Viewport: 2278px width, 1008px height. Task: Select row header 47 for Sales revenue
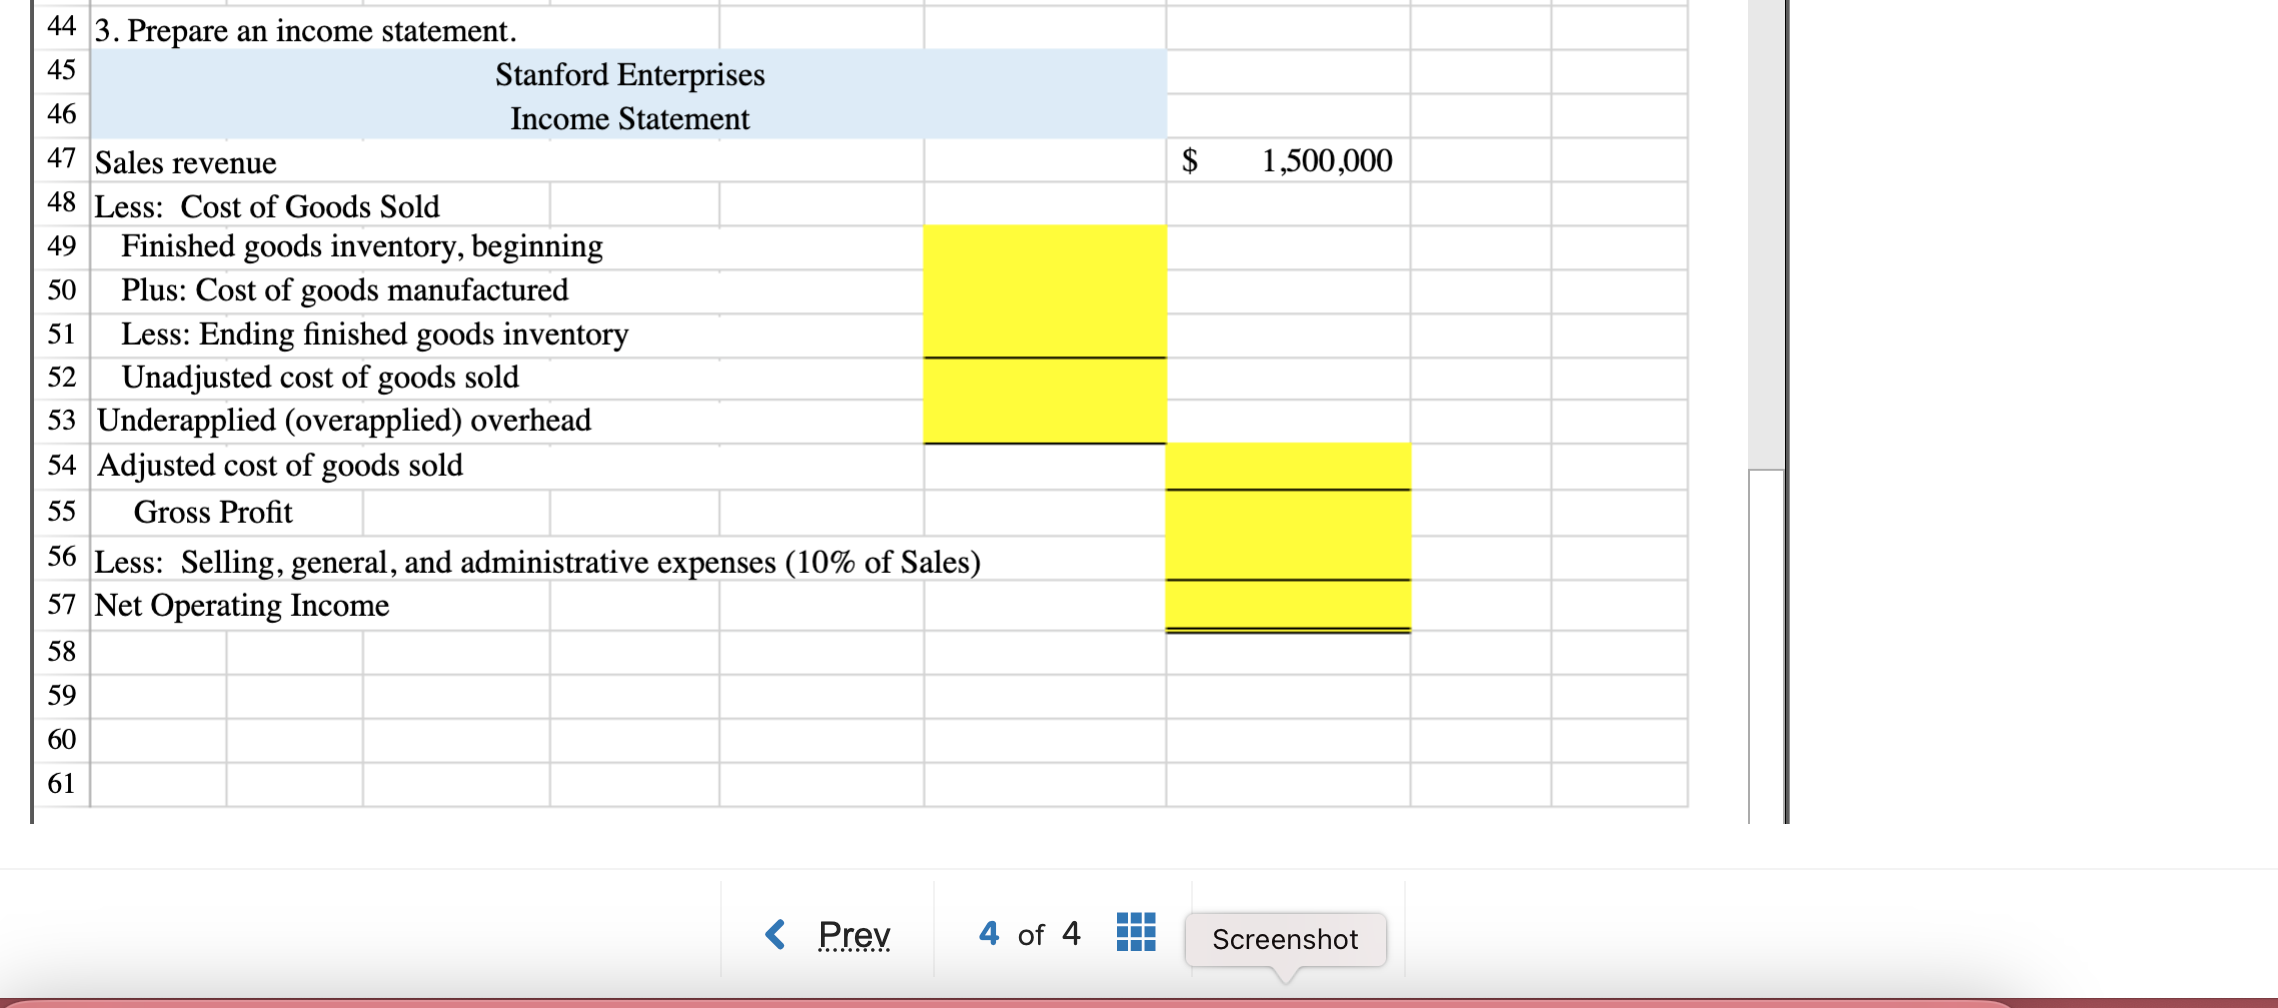[x=63, y=160]
